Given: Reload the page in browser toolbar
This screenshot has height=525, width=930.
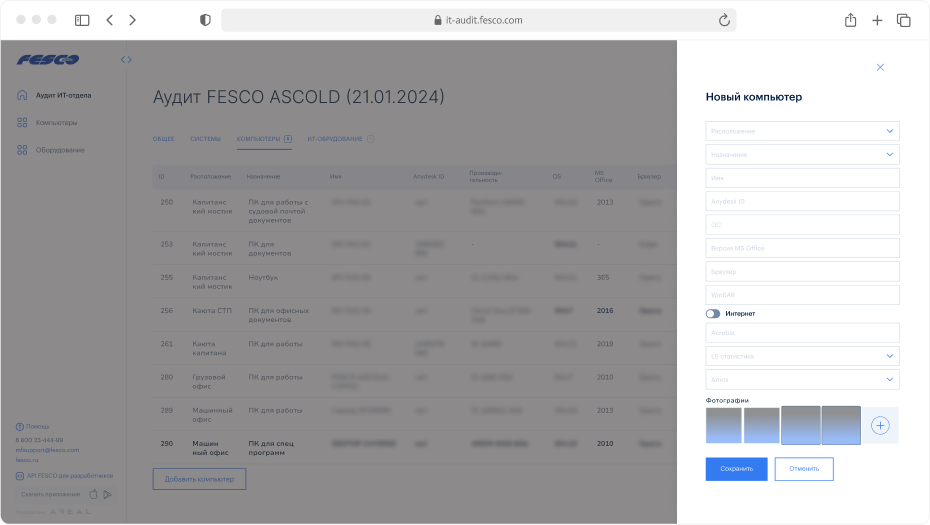Looking at the screenshot, I should point(724,20).
